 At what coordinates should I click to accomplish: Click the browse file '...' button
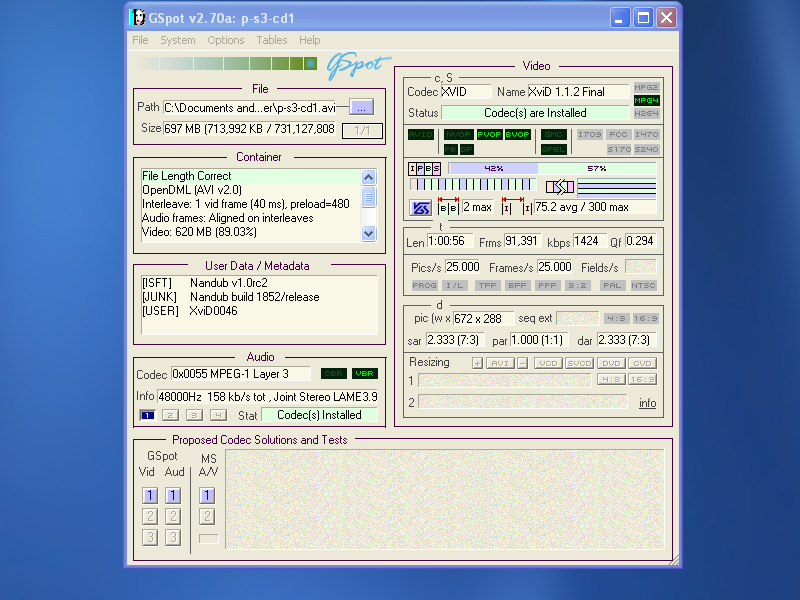pyautogui.click(x=361, y=108)
